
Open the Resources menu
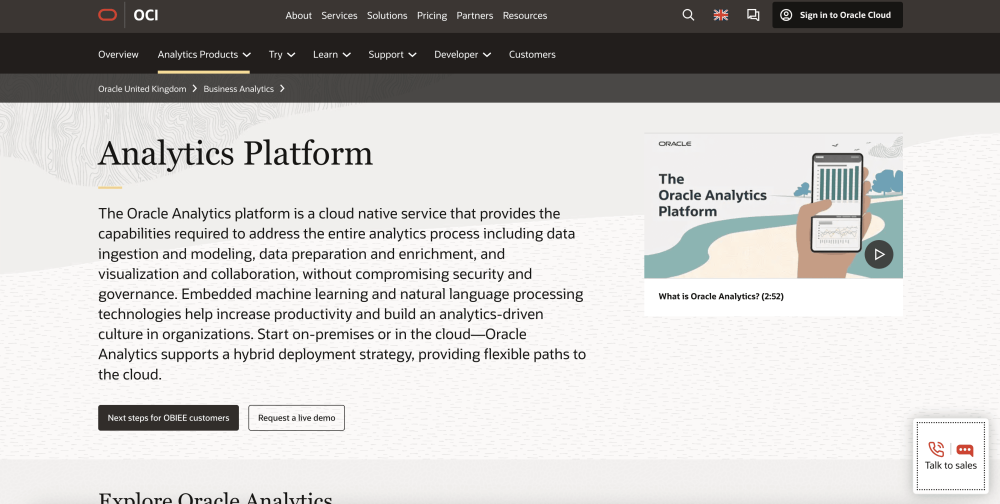[x=525, y=15]
